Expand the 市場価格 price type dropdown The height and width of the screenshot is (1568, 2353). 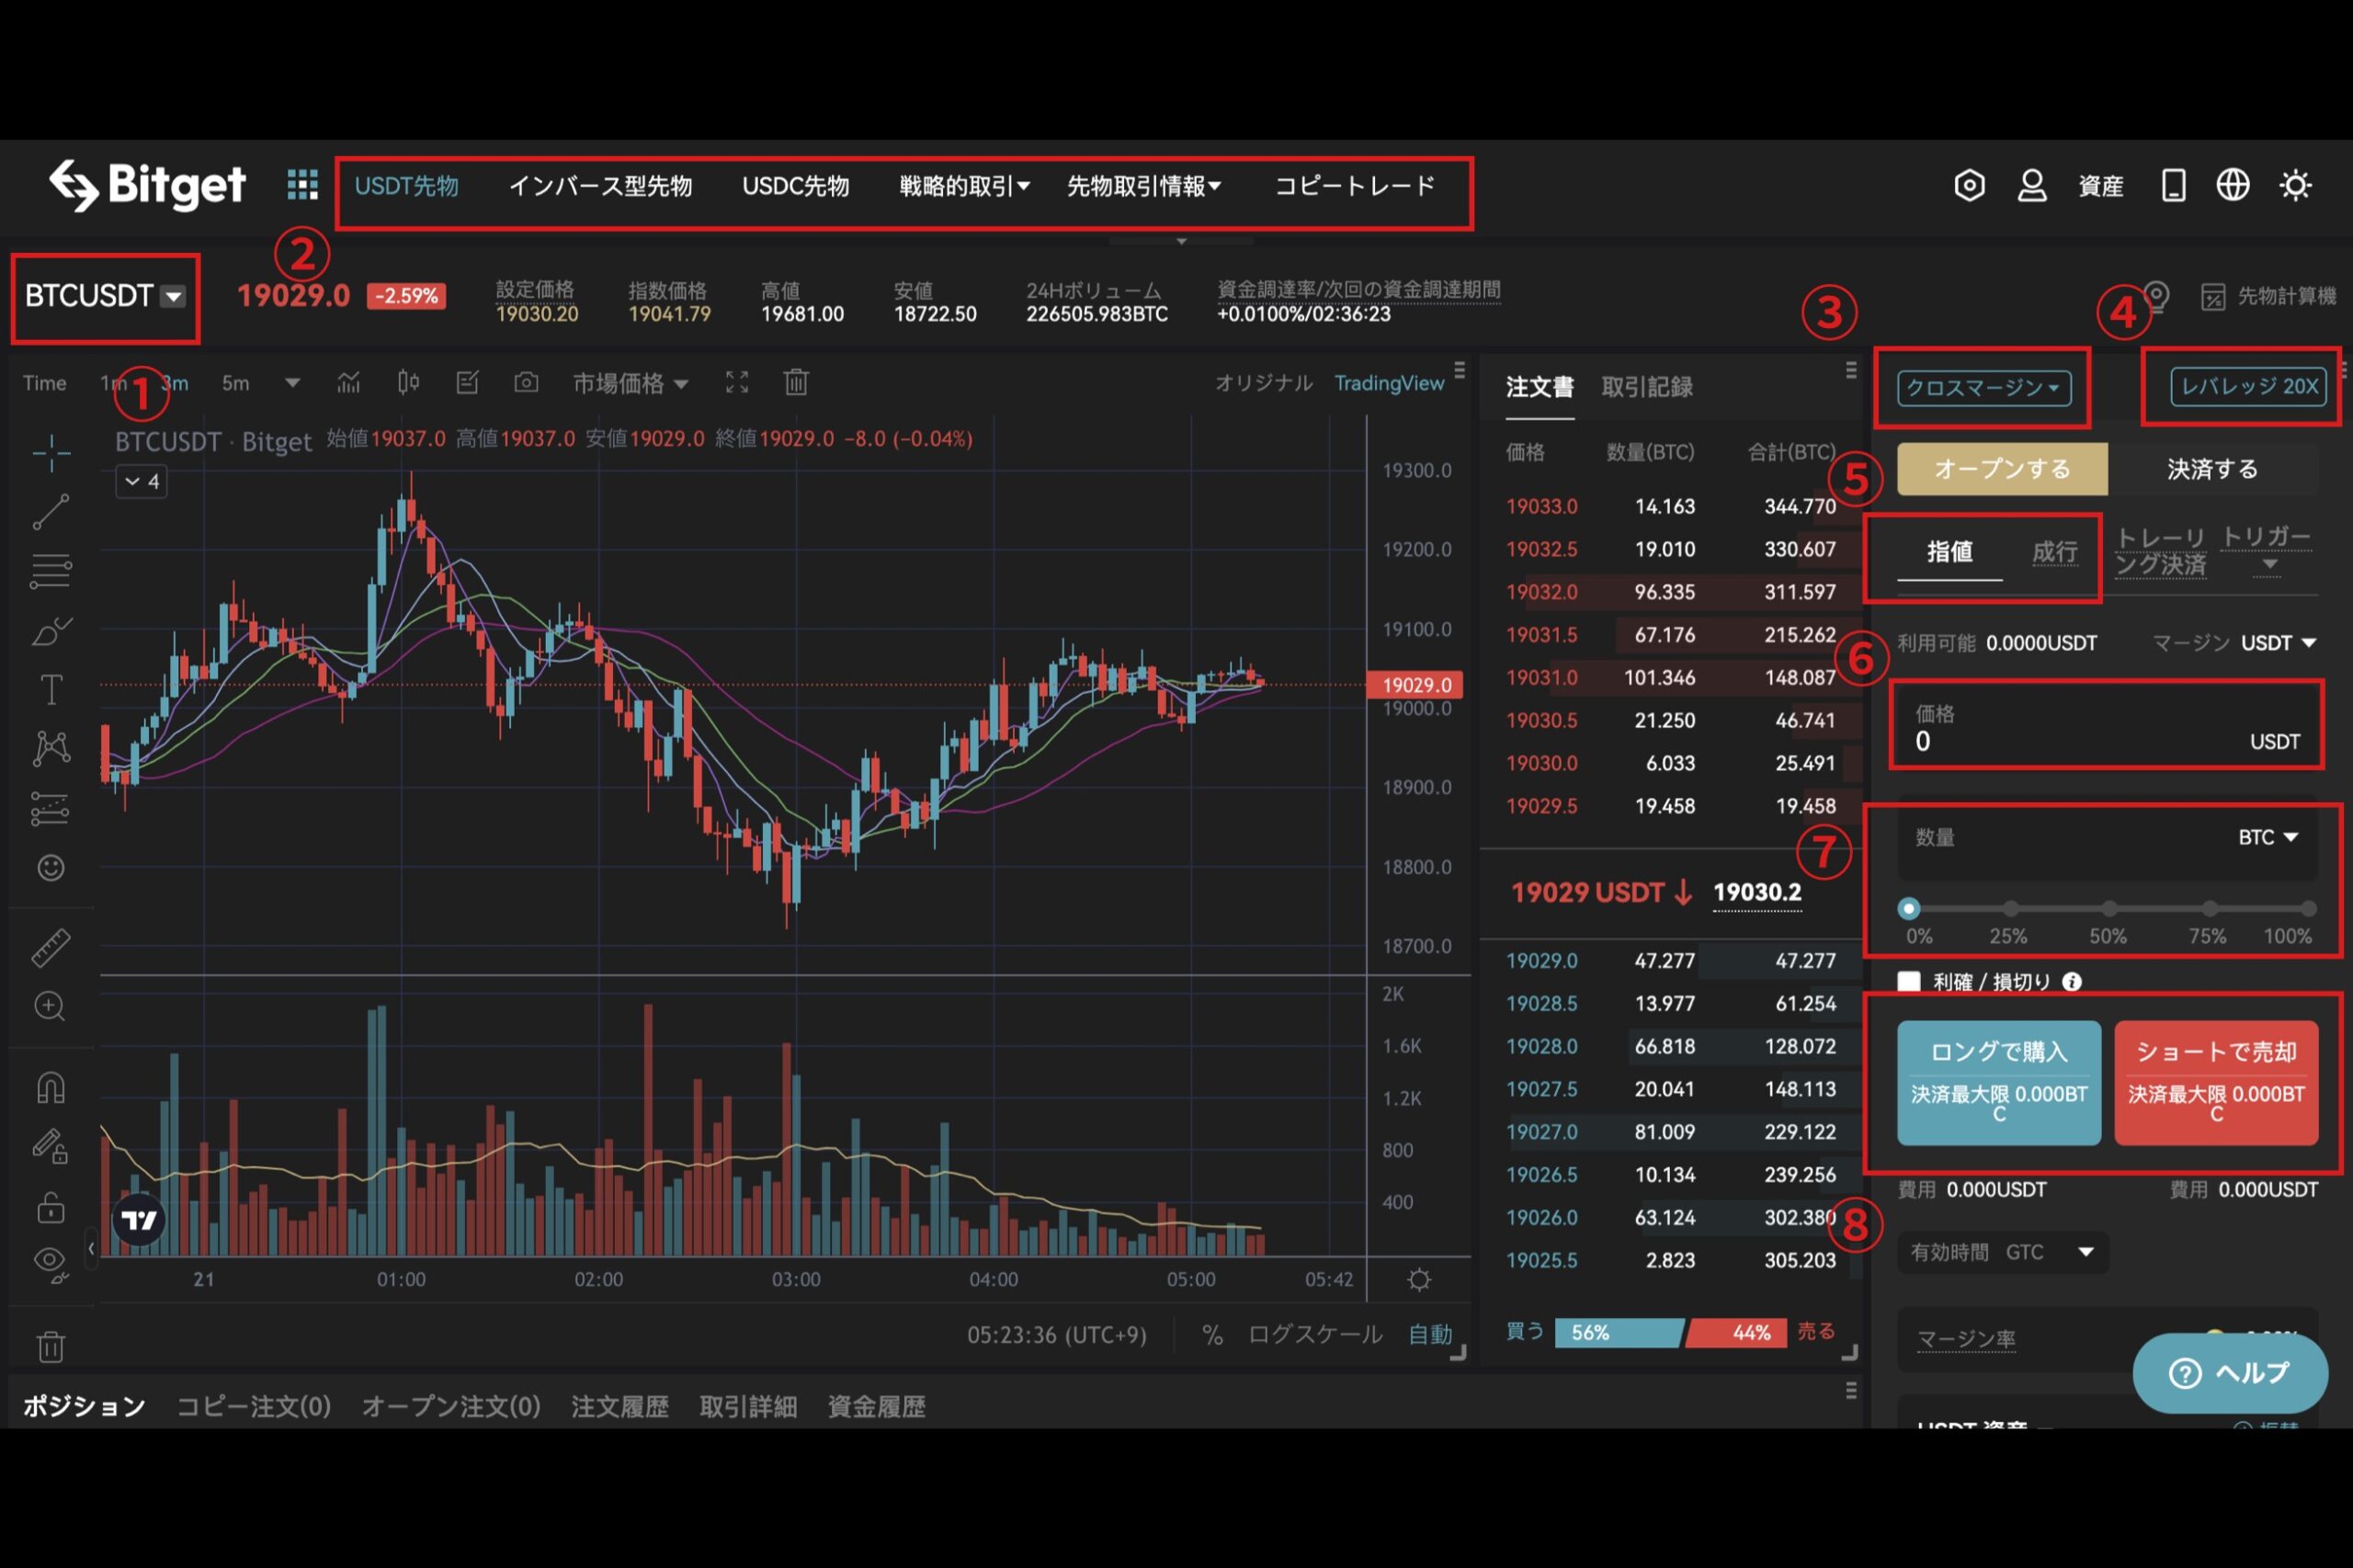pyautogui.click(x=630, y=383)
